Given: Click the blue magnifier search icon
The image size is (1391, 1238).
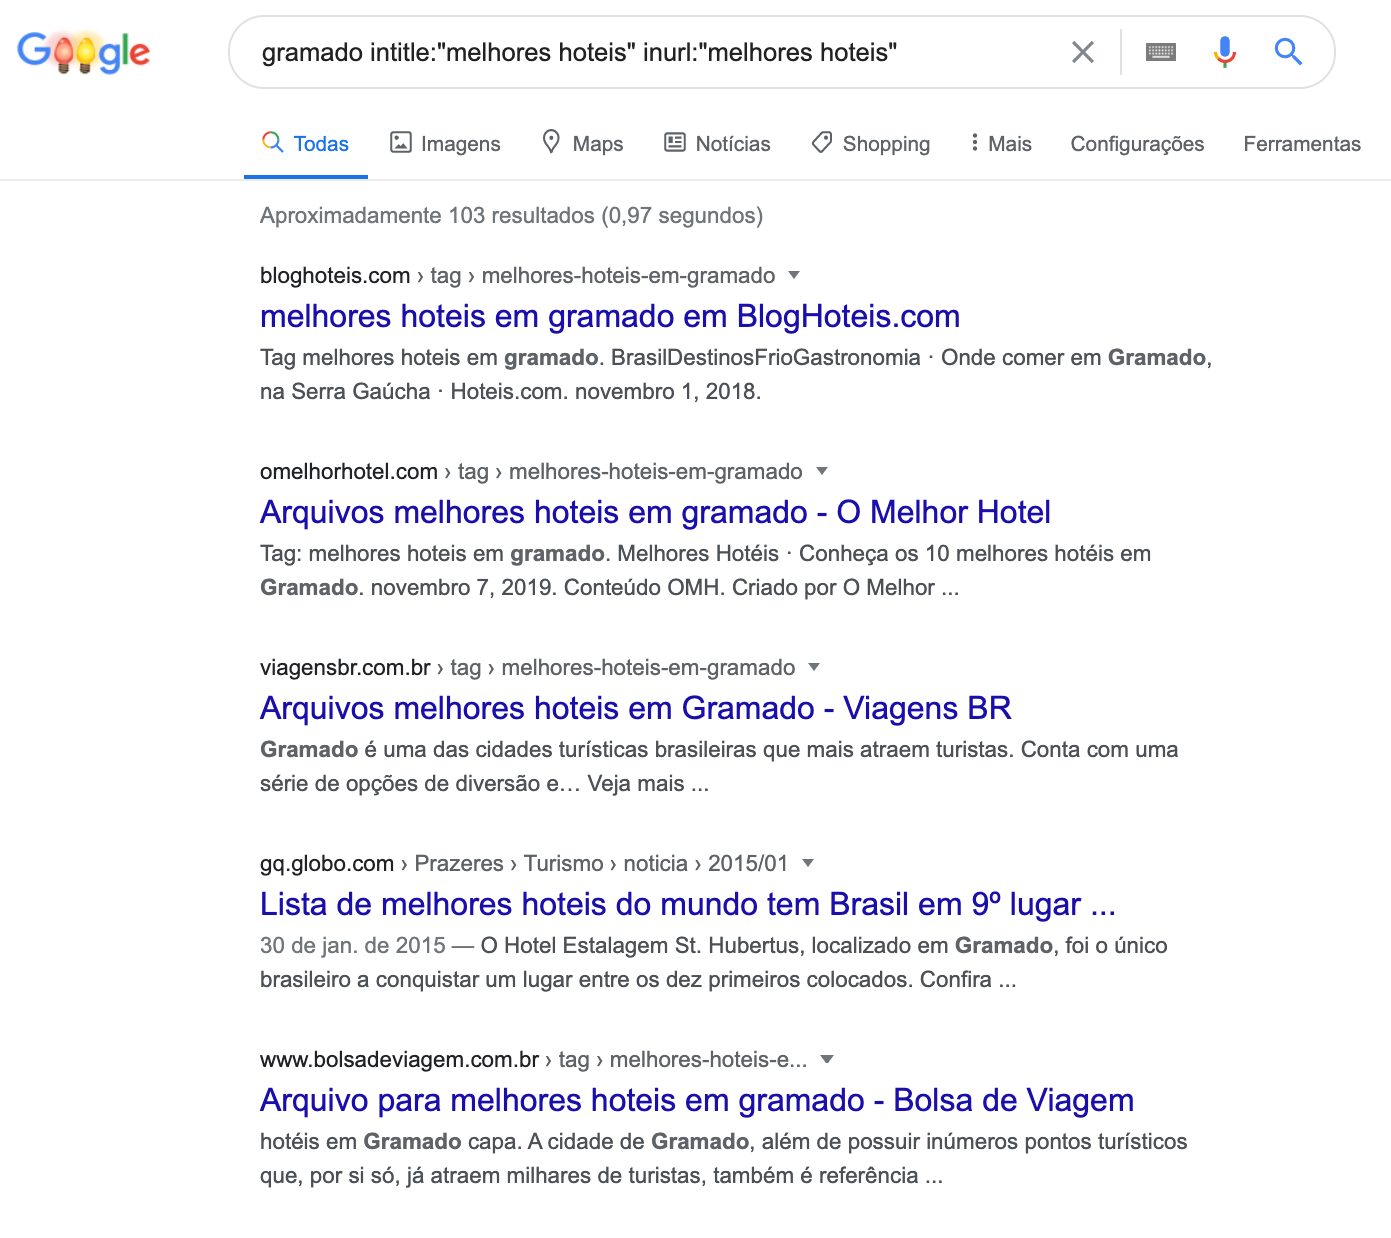Looking at the screenshot, I should coord(1288,51).
